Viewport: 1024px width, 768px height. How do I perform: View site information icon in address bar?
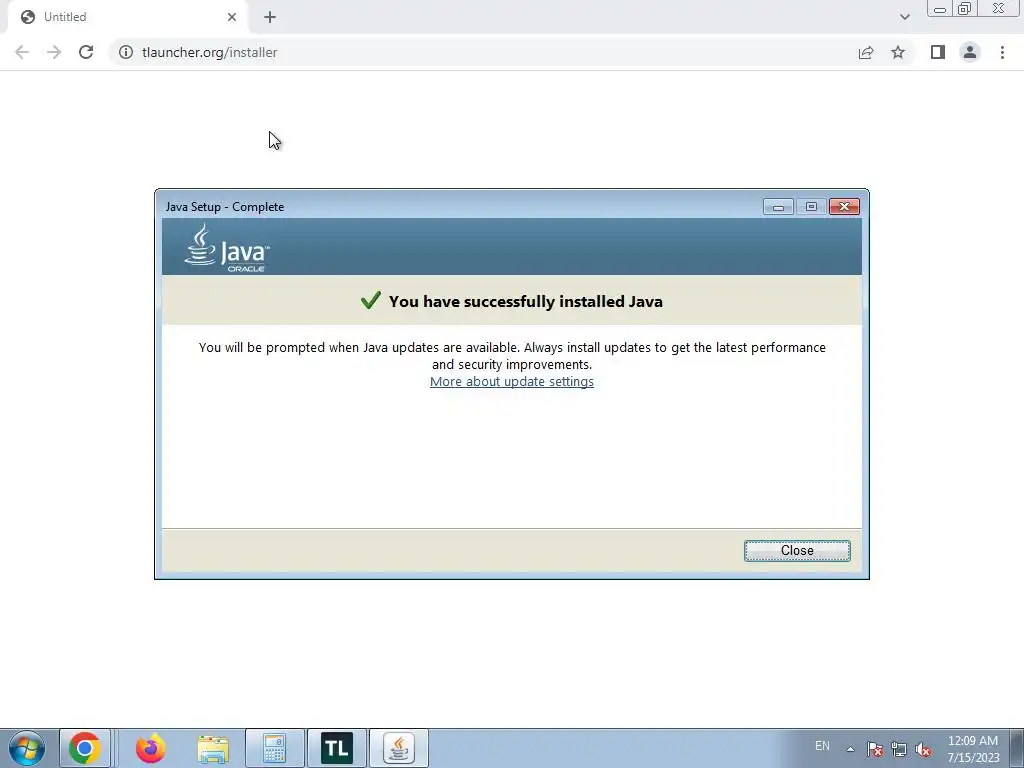click(x=125, y=52)
